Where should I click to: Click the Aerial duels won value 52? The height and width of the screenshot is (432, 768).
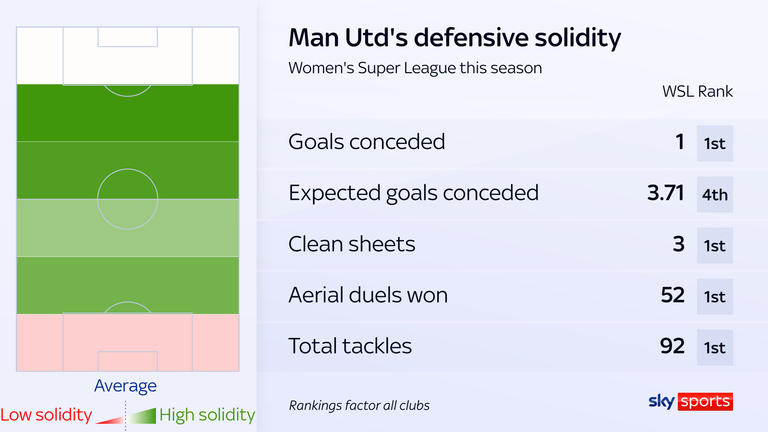[x=672, y=295]
